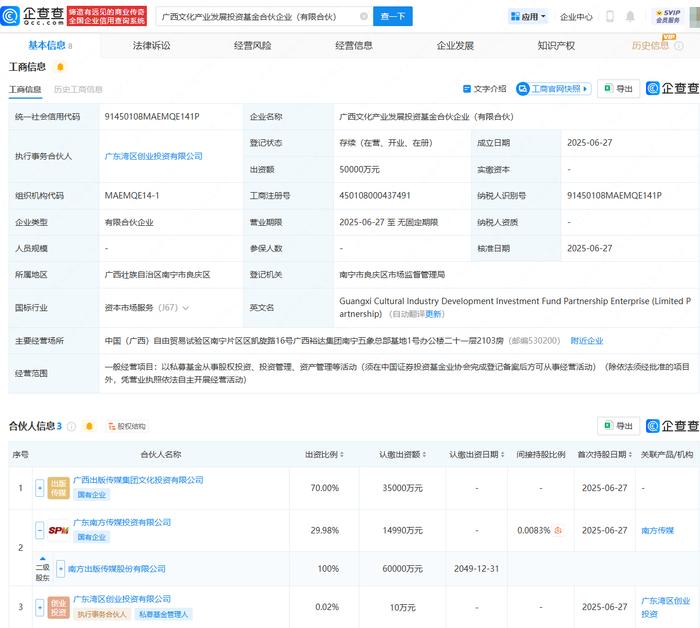Open the mobile phone icon in header

[x=610, y=17]
